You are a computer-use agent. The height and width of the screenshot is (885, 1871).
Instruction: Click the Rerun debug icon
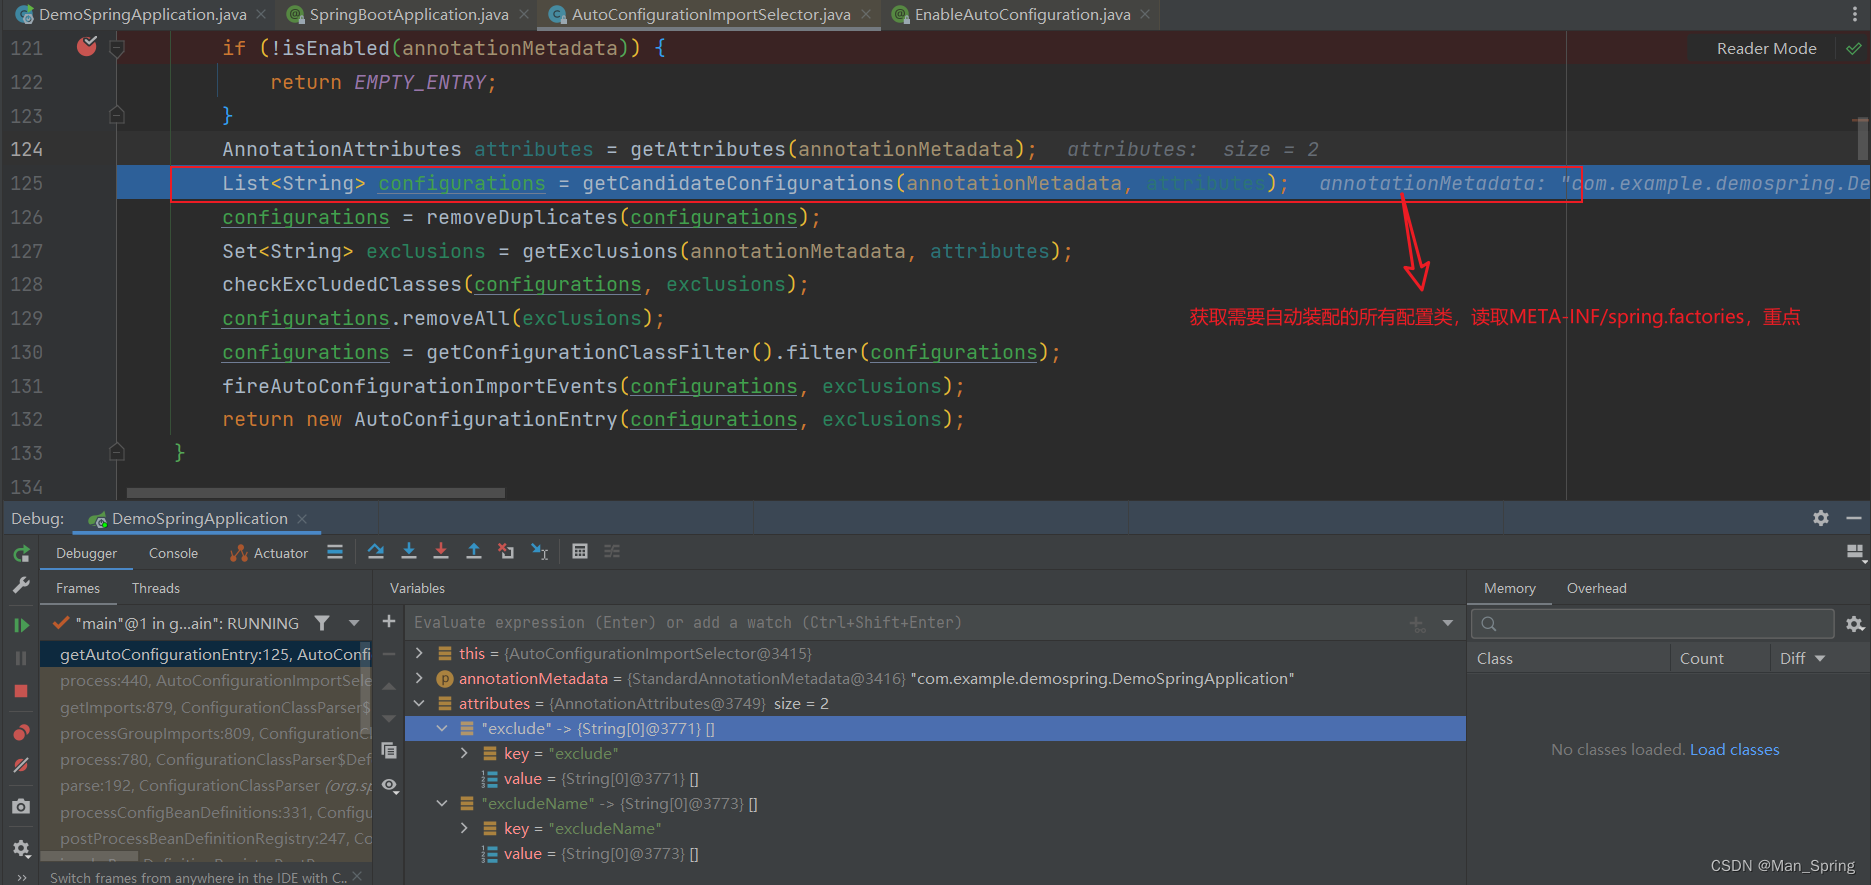(21, 554)
